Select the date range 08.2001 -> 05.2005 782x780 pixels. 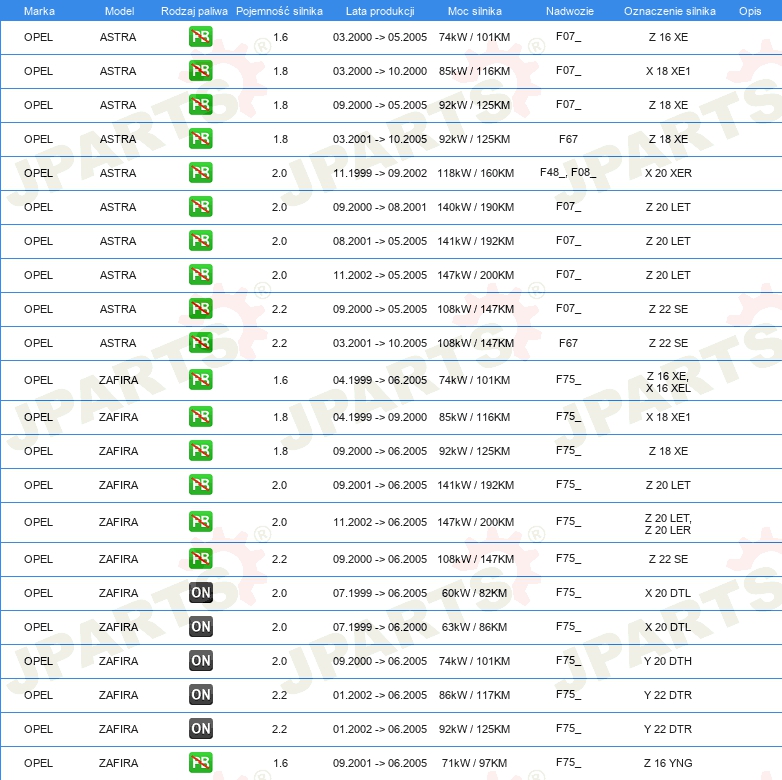[380, 241]
